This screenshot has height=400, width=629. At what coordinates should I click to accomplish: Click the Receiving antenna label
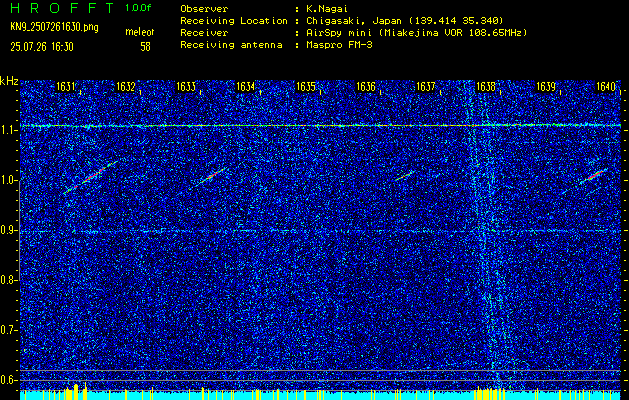coord(231,45)
